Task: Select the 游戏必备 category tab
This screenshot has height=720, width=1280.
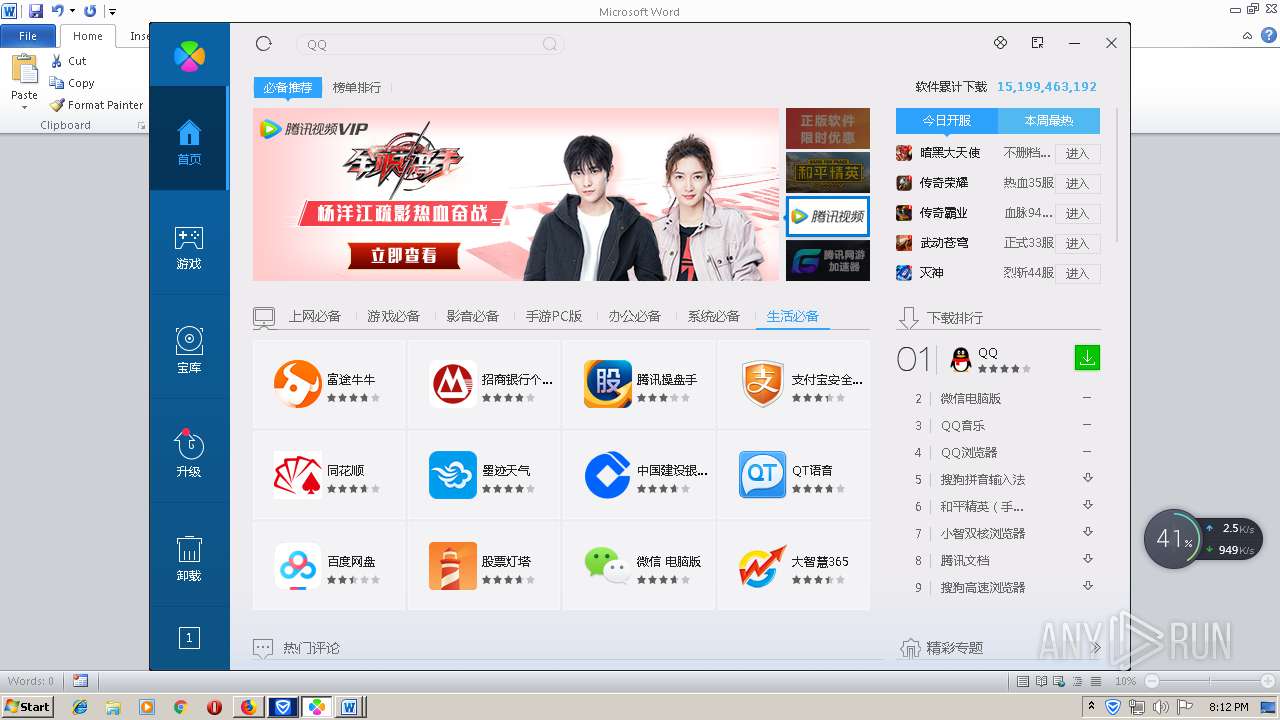Action: 393,316
